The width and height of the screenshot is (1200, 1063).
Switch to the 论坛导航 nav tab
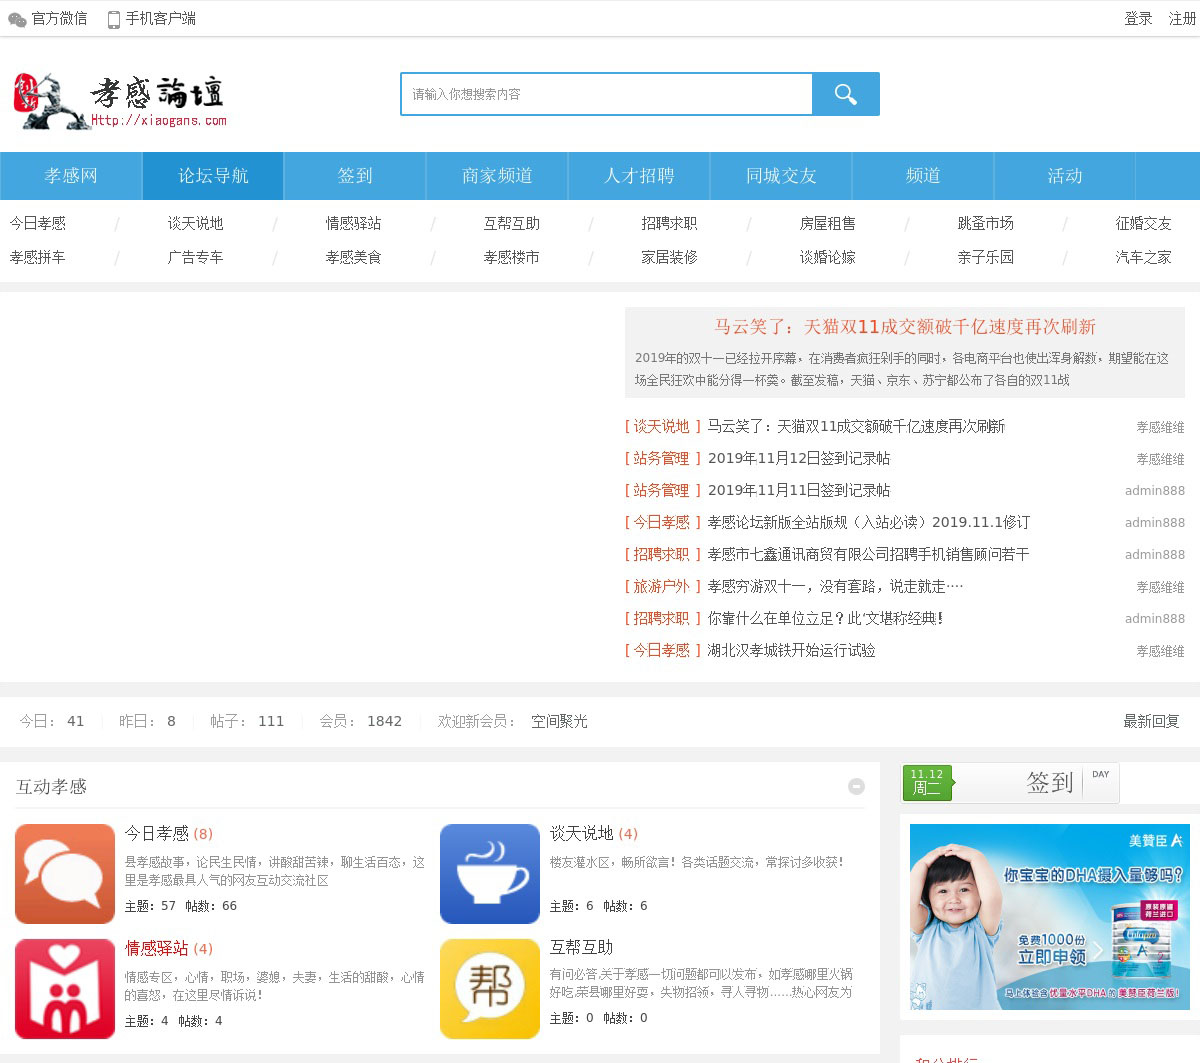pyautogui.click(x=213, y=176)
